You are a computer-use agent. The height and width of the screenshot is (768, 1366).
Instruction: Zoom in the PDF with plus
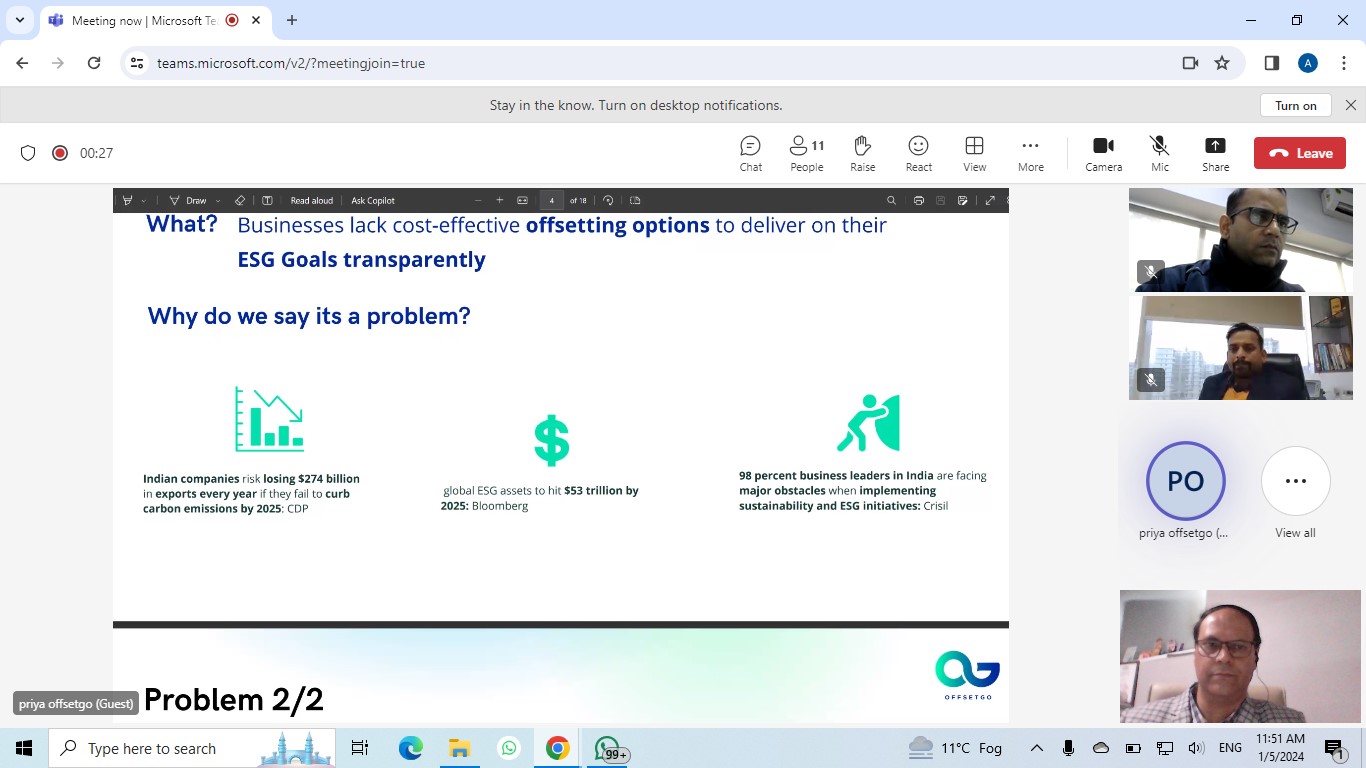click(500, 200)
